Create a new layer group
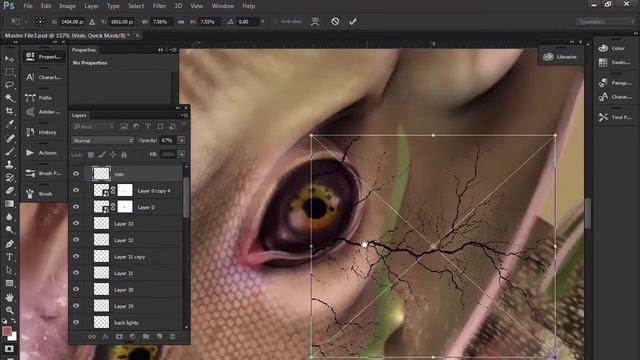640x360 pixels. click(146, 337)
